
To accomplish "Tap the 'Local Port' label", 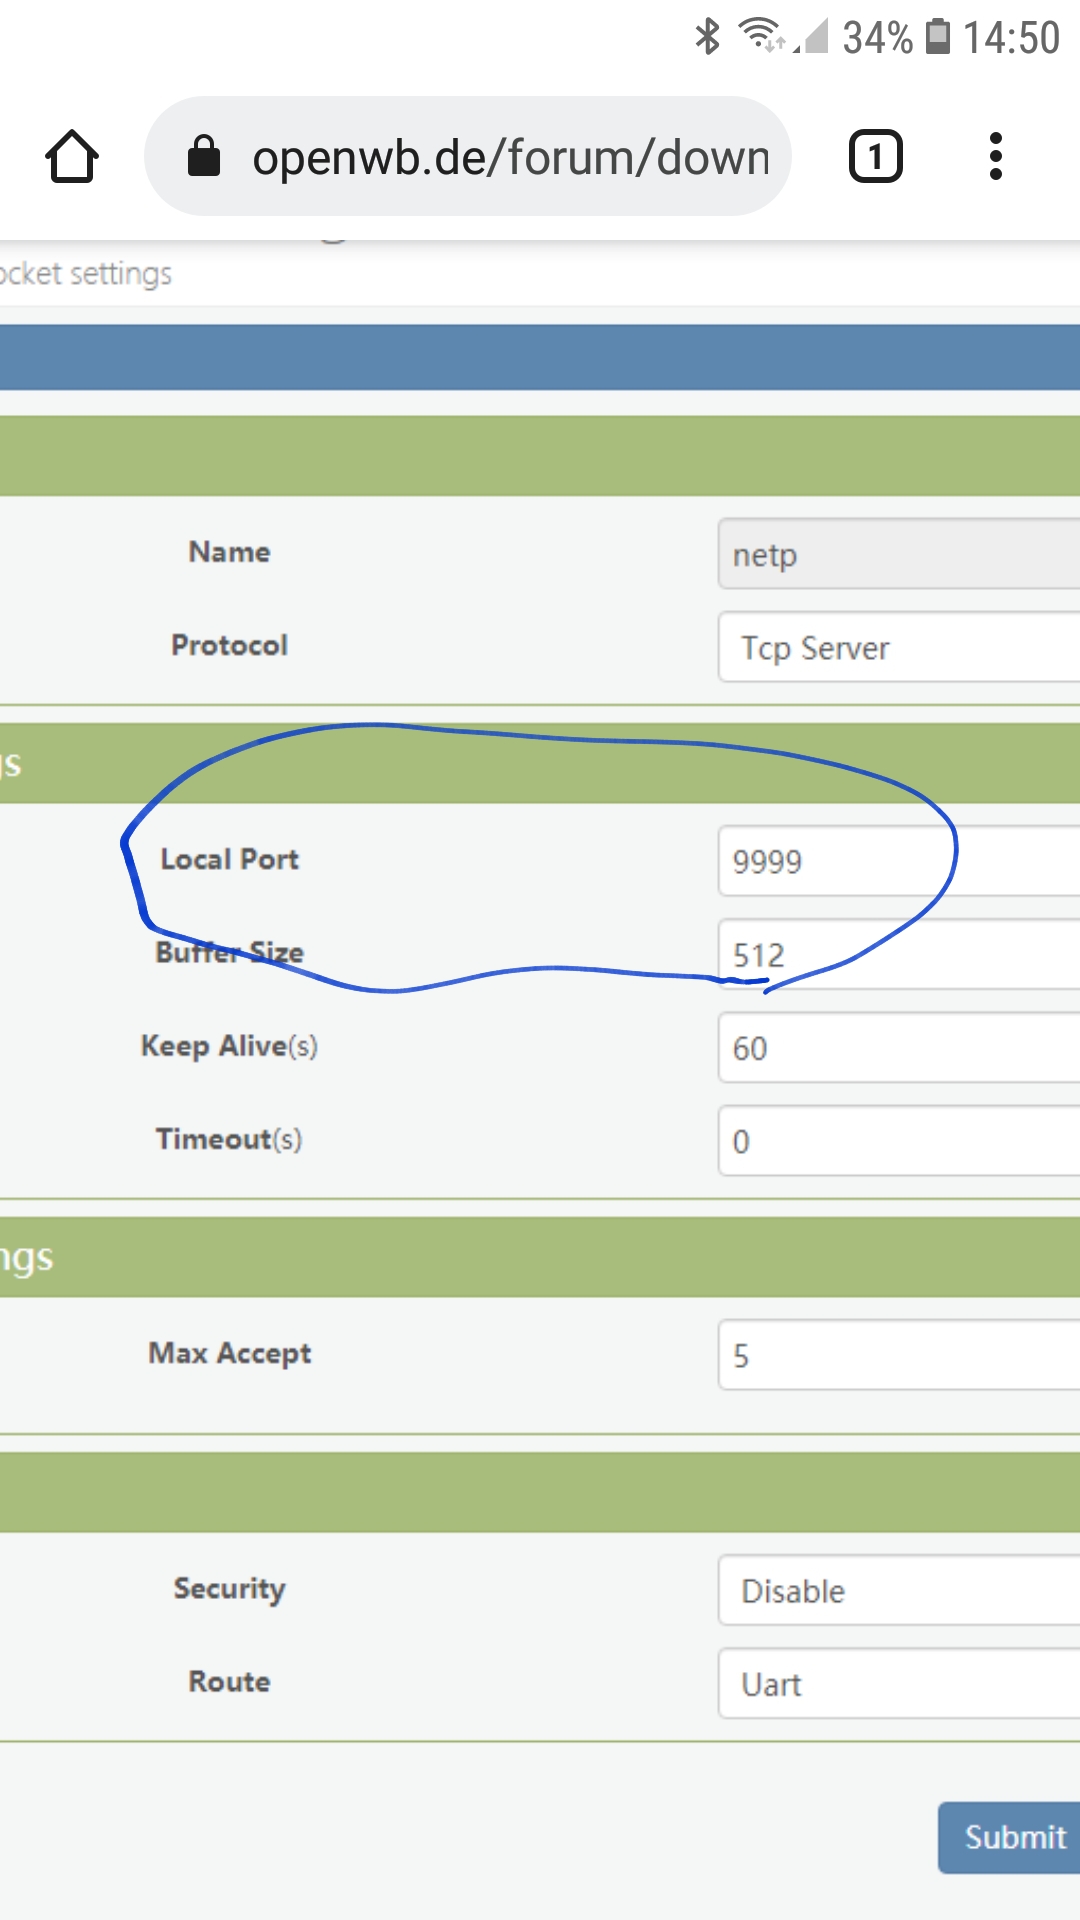I will pyautogui.click(x=230, y=859).
